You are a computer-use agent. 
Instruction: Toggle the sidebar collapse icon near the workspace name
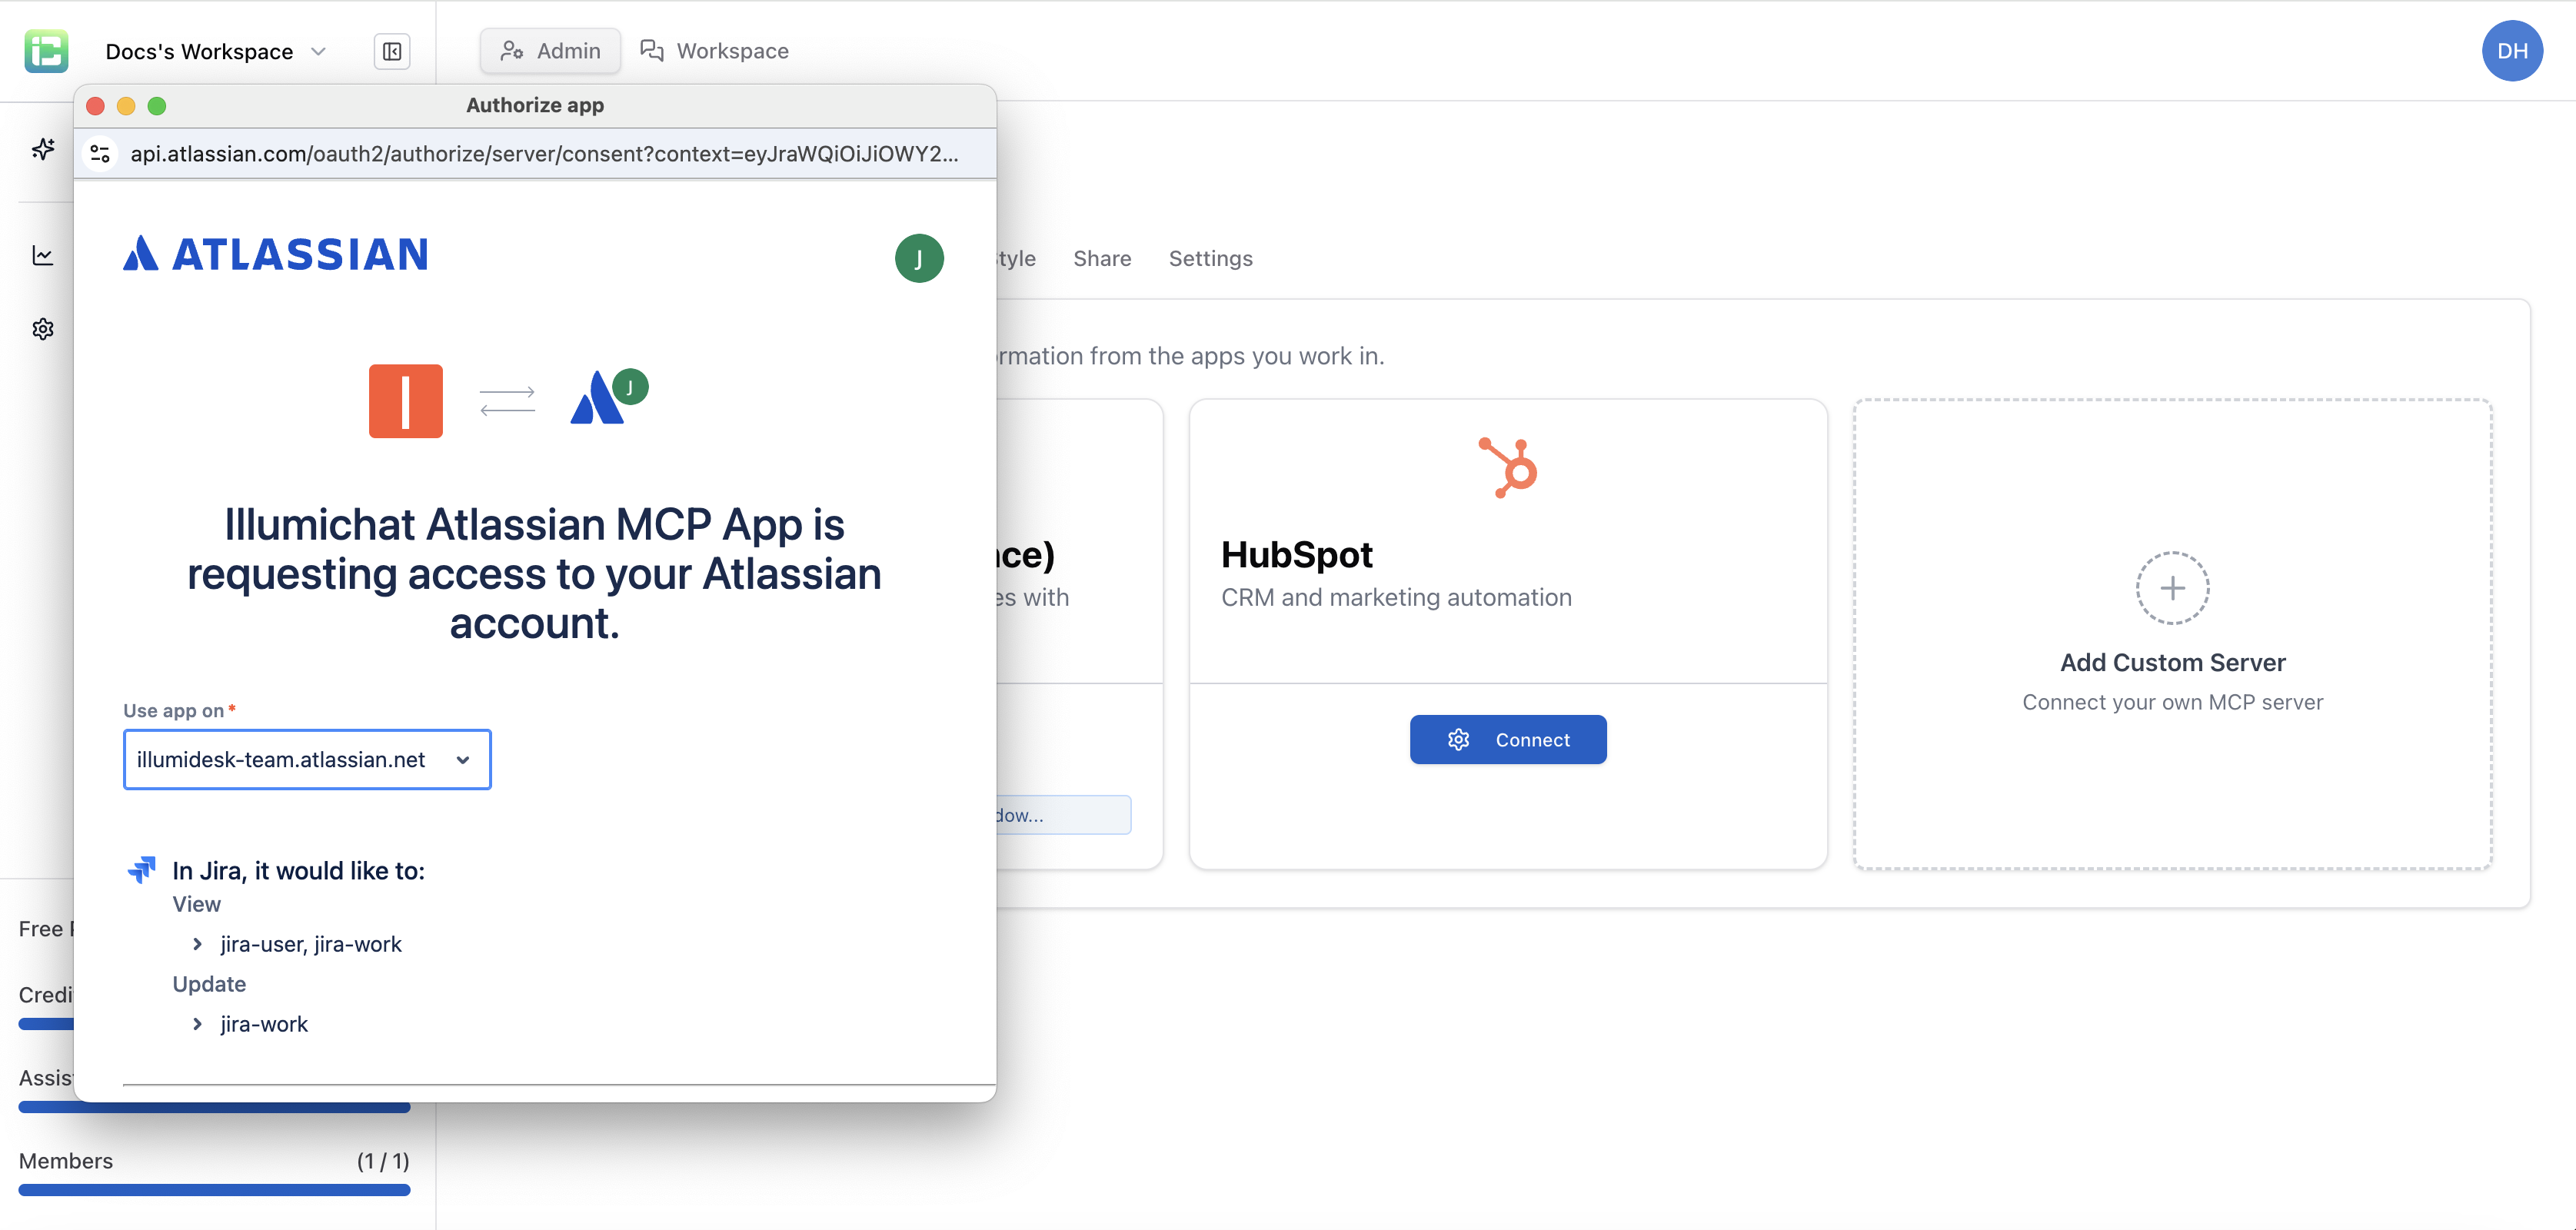tap(391, 51)
